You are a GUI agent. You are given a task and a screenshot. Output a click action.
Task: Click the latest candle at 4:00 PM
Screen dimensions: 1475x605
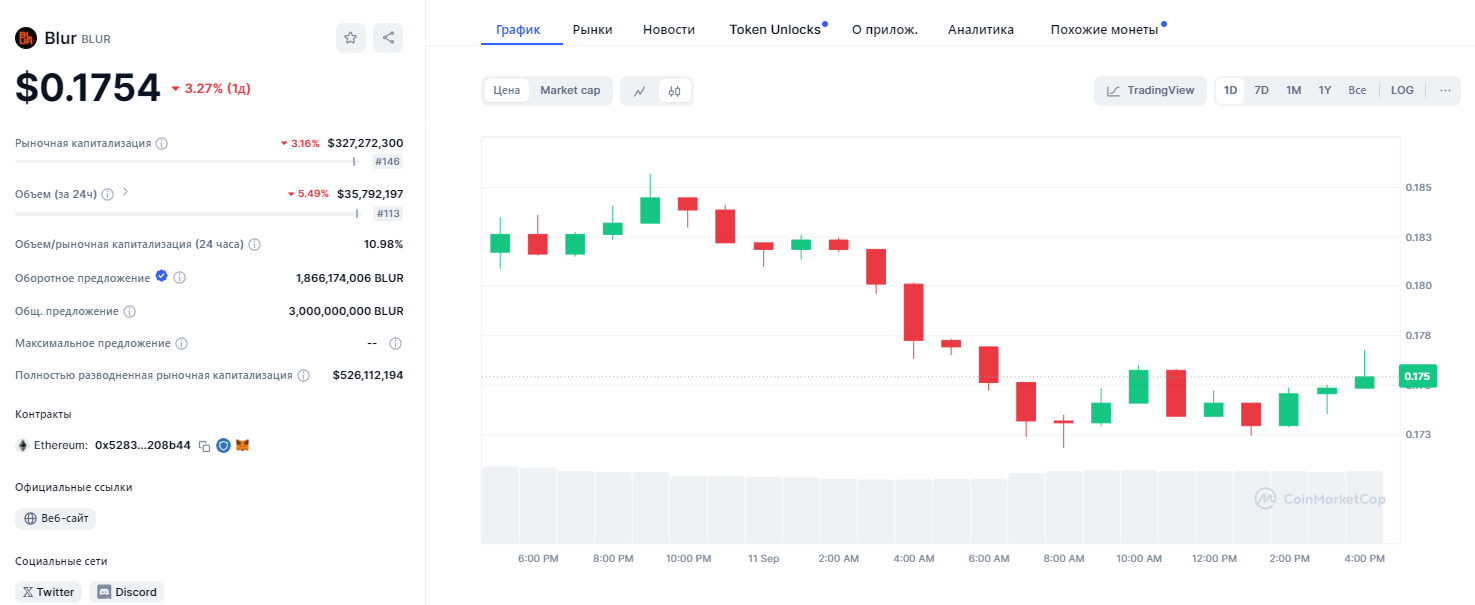(1364, 382)
